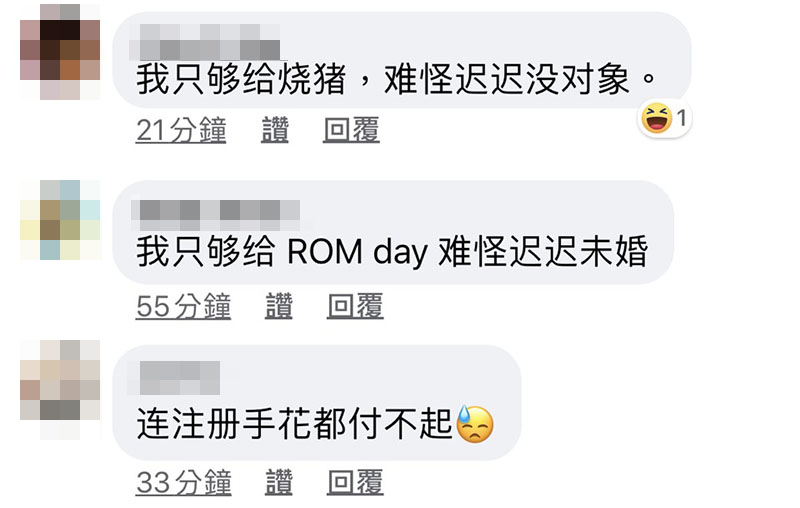Click the sad sweat emoji in third comment

[x=475, y=424]
